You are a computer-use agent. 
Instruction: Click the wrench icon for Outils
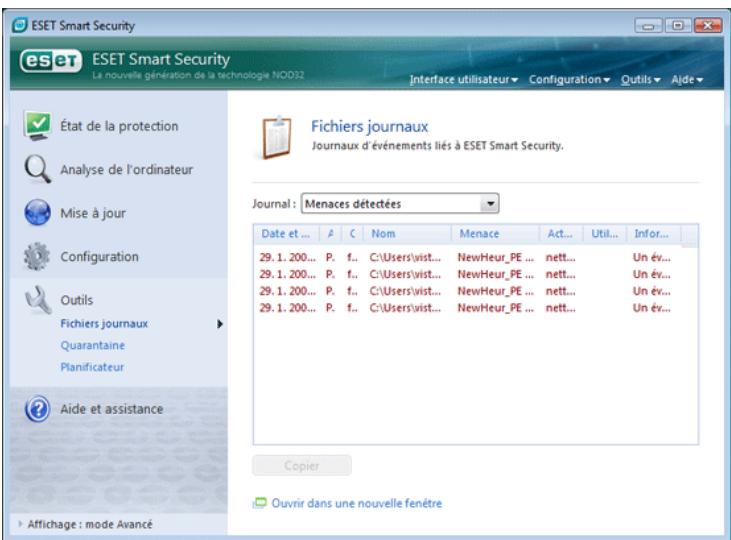pos(38,300)
